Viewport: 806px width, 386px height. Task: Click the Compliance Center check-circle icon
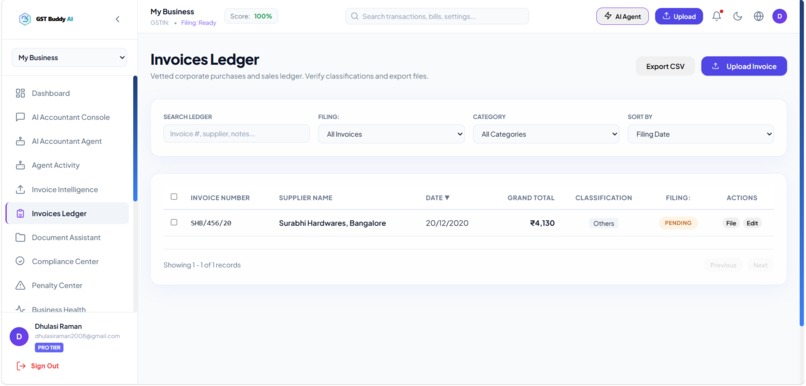(20, 261)
